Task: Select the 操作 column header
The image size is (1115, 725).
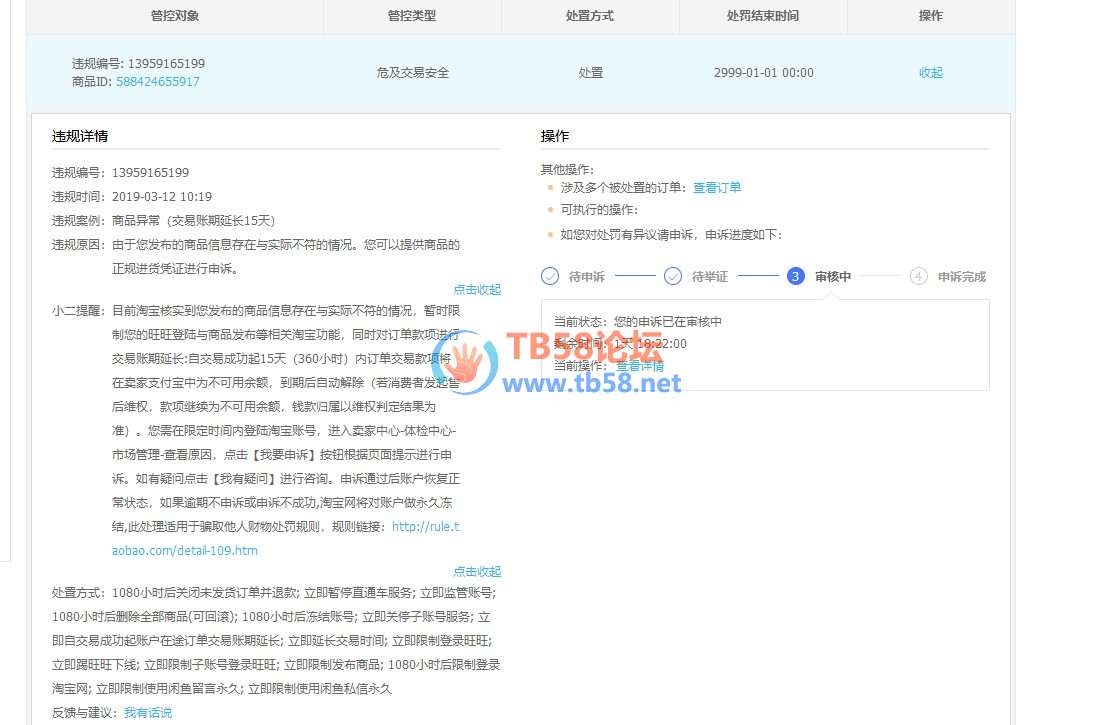Action: point(930,16)
